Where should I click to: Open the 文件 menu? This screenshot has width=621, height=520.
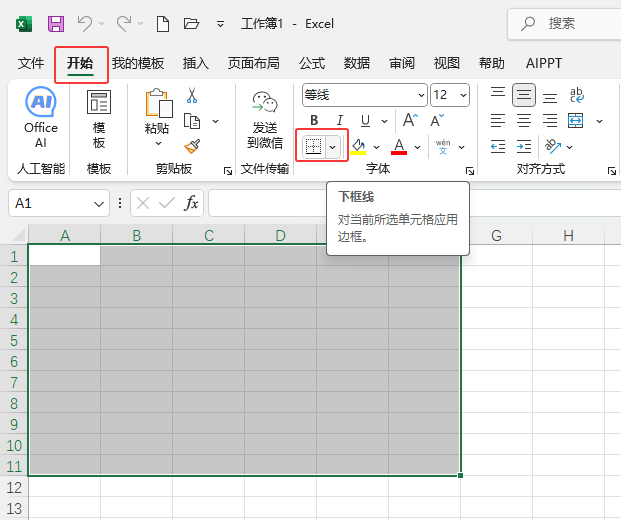(x=31, y=63)
